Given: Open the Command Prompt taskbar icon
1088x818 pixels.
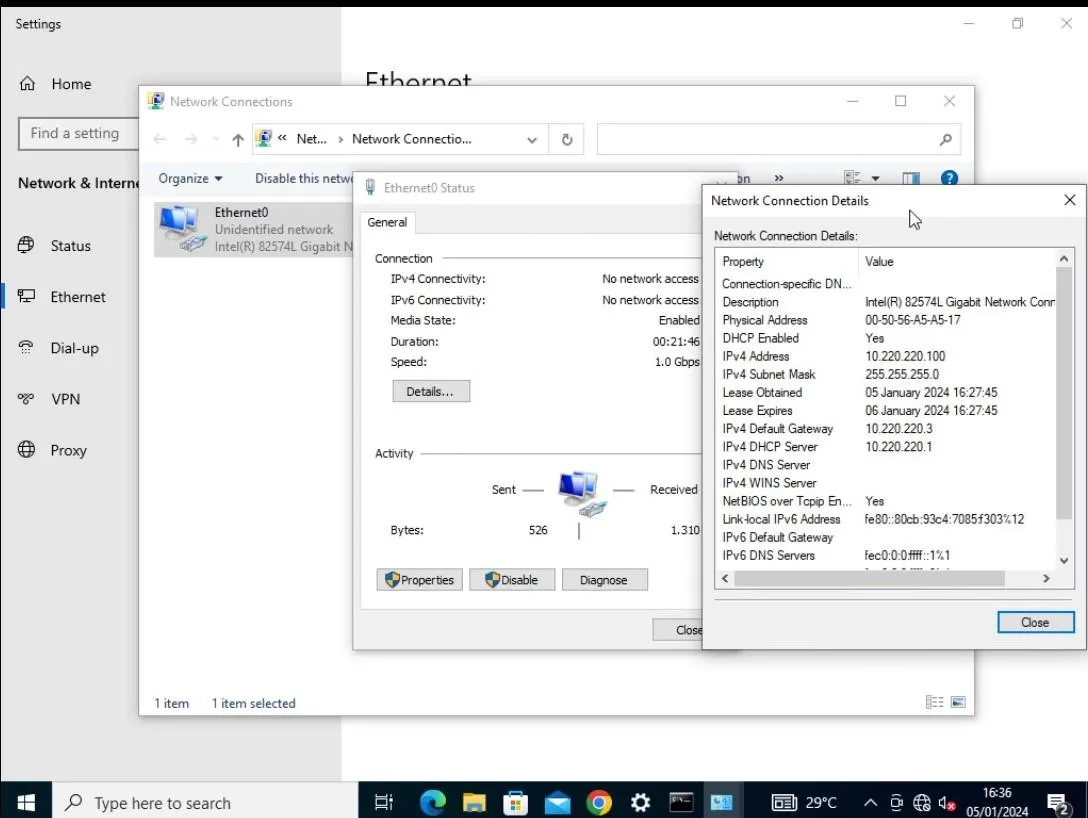Looking at the screenshot, I should tap(681, 801).
